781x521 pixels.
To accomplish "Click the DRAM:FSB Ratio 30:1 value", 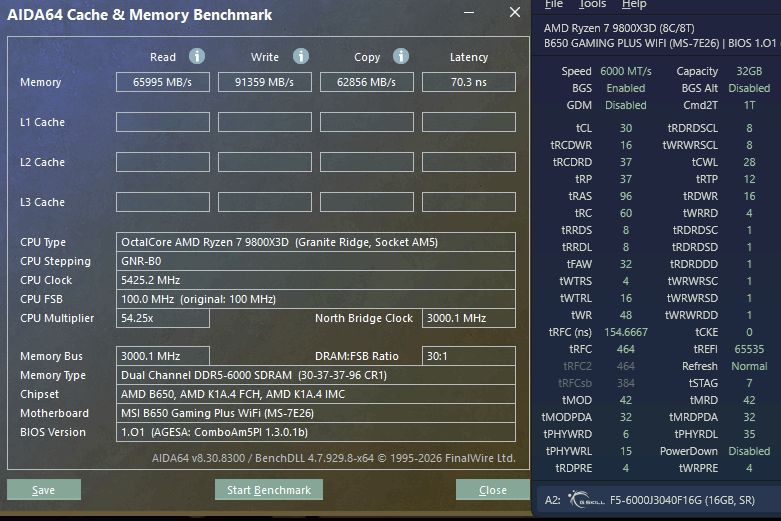I will [469, 356].
